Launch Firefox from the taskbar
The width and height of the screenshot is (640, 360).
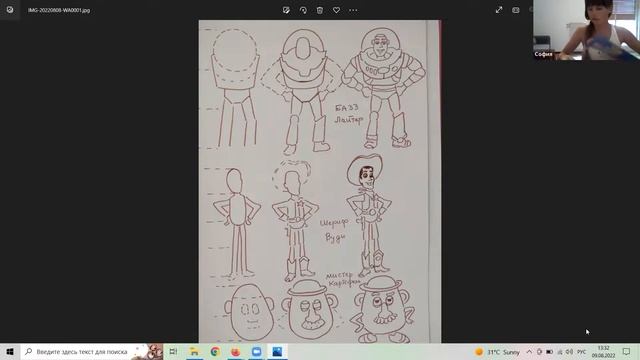(236, 351)
